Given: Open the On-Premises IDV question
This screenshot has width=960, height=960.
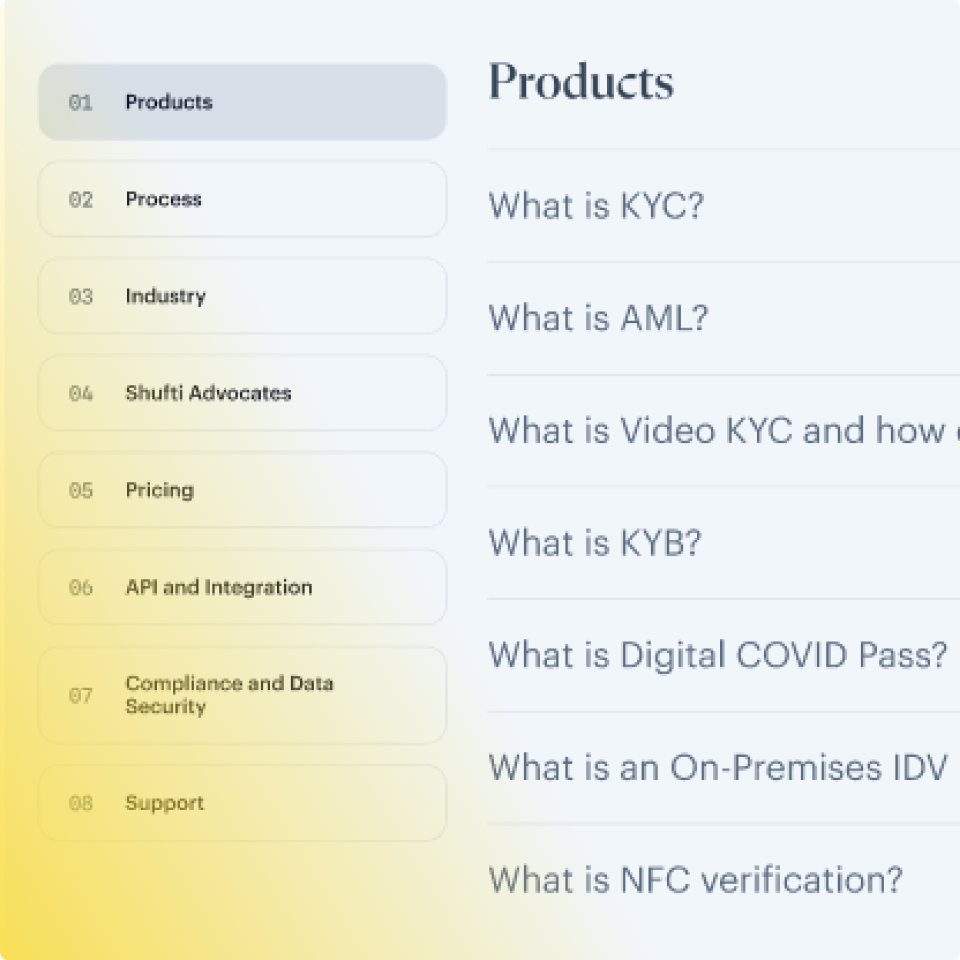Looking at the screenshot, I should coord(717,768).
